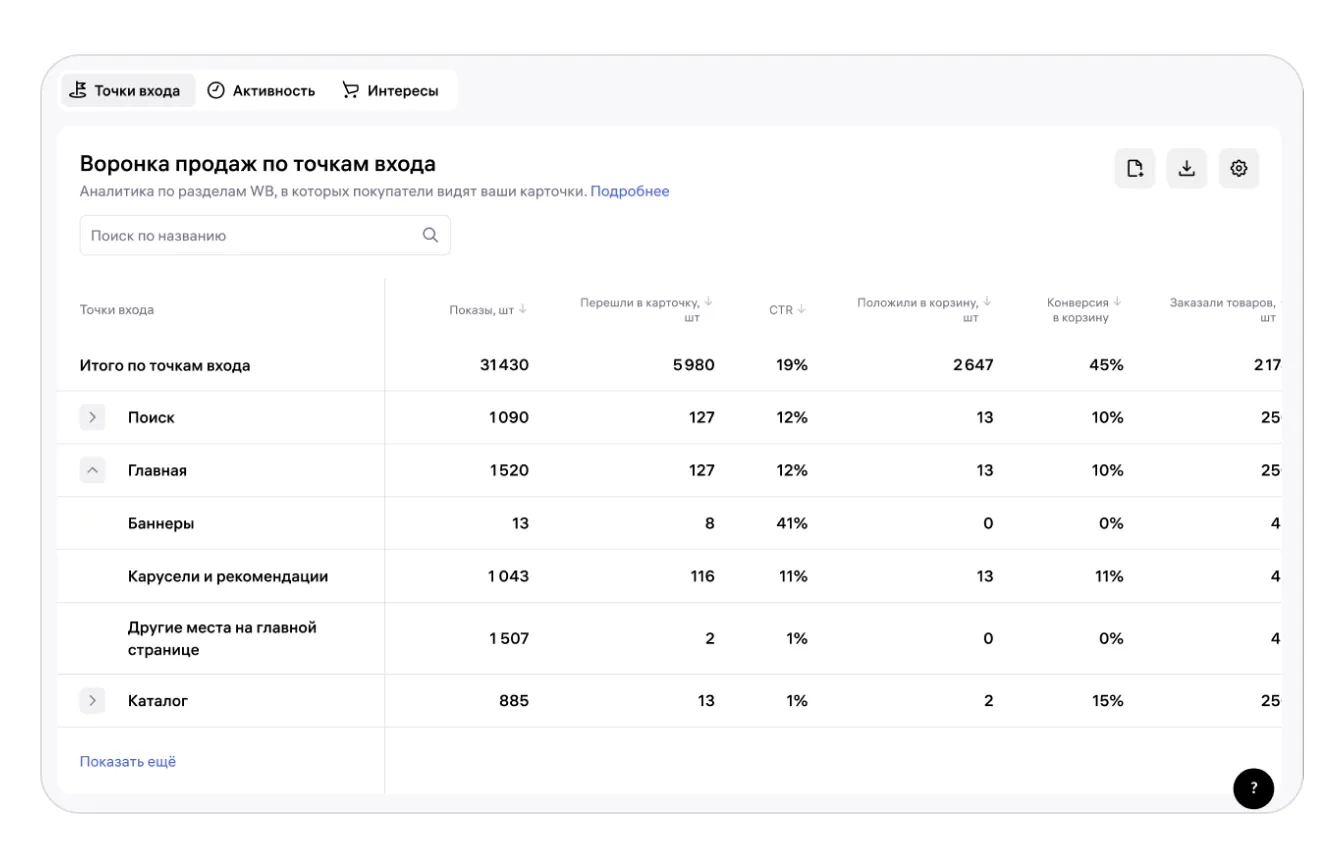Sort by Конверсия в корзину arrow
1344x868 pixels.
pos(1117,302)
